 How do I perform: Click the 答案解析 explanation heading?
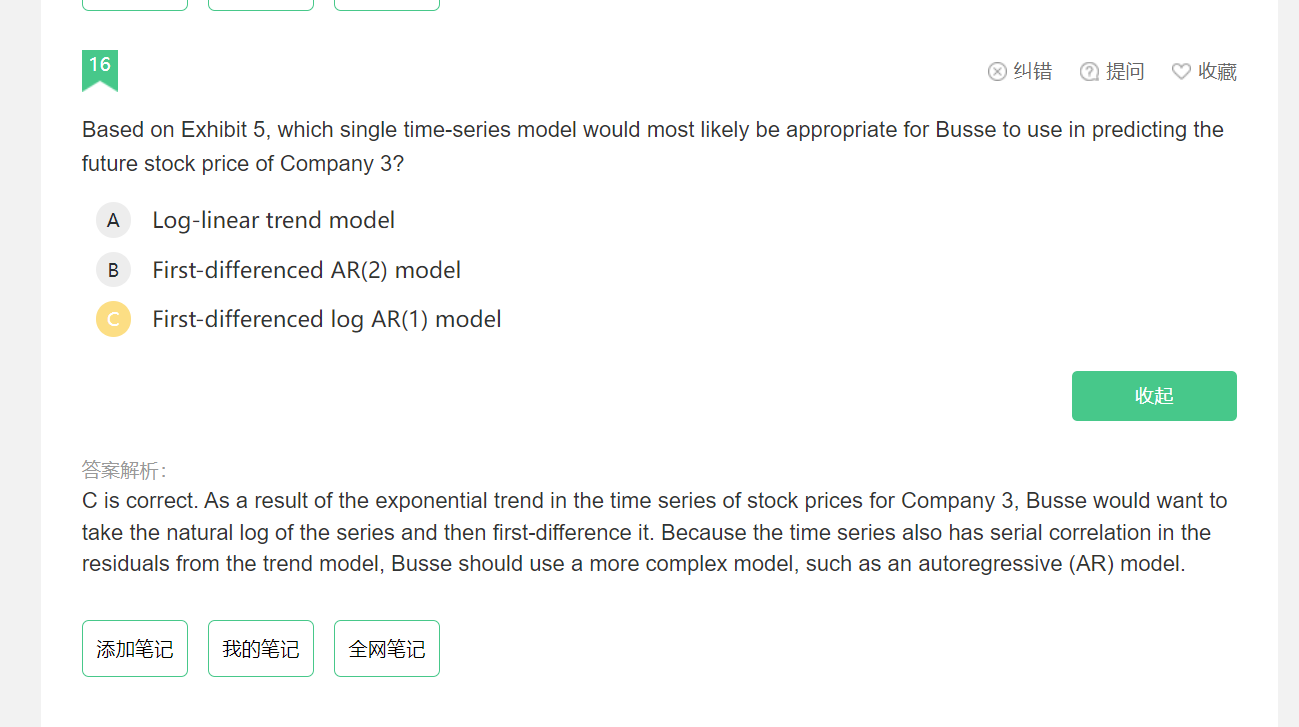125,470
